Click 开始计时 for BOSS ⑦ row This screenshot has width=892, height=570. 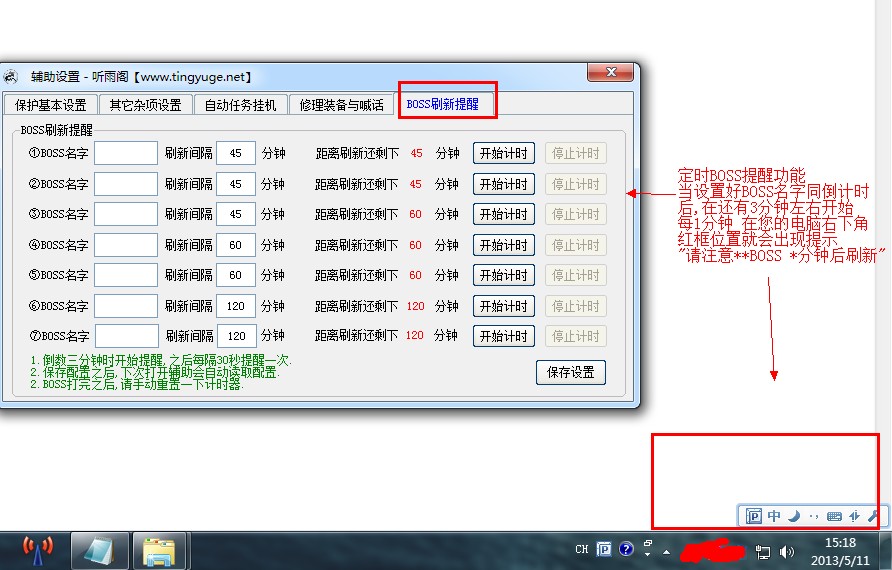tap(503, 336)
